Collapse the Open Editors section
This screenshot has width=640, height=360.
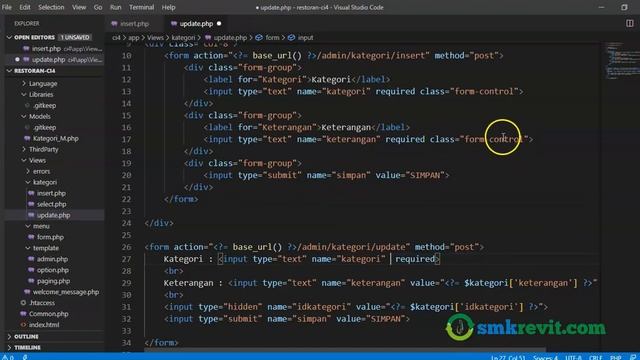[x=9, y=37]
